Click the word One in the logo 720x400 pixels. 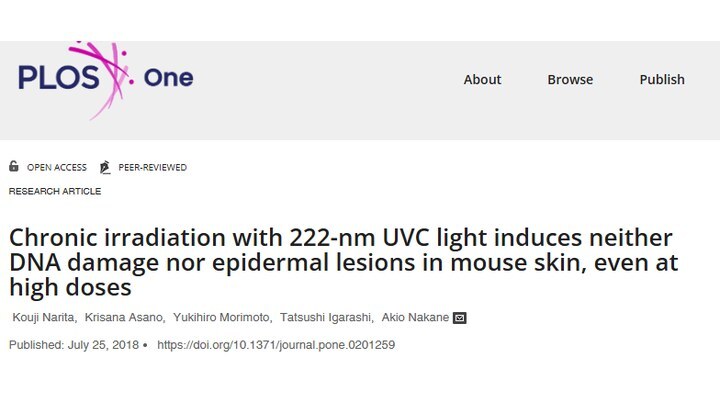[x=169, y=78]
